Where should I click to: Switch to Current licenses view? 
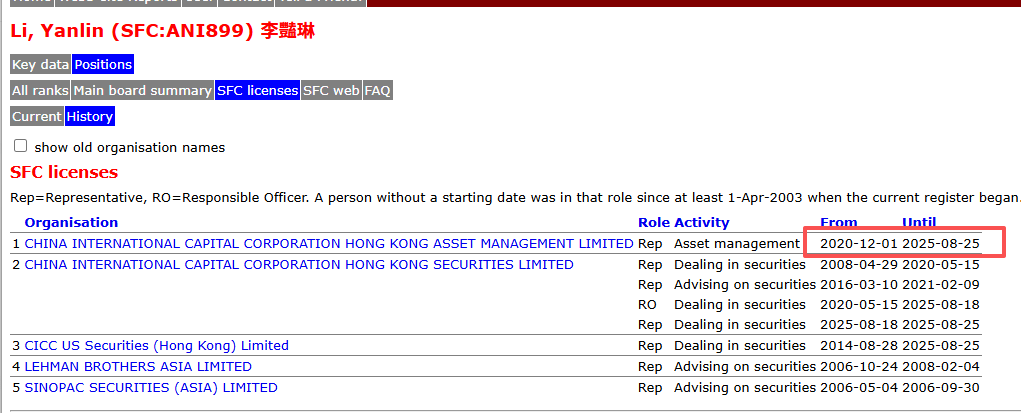tap(37, 116)
